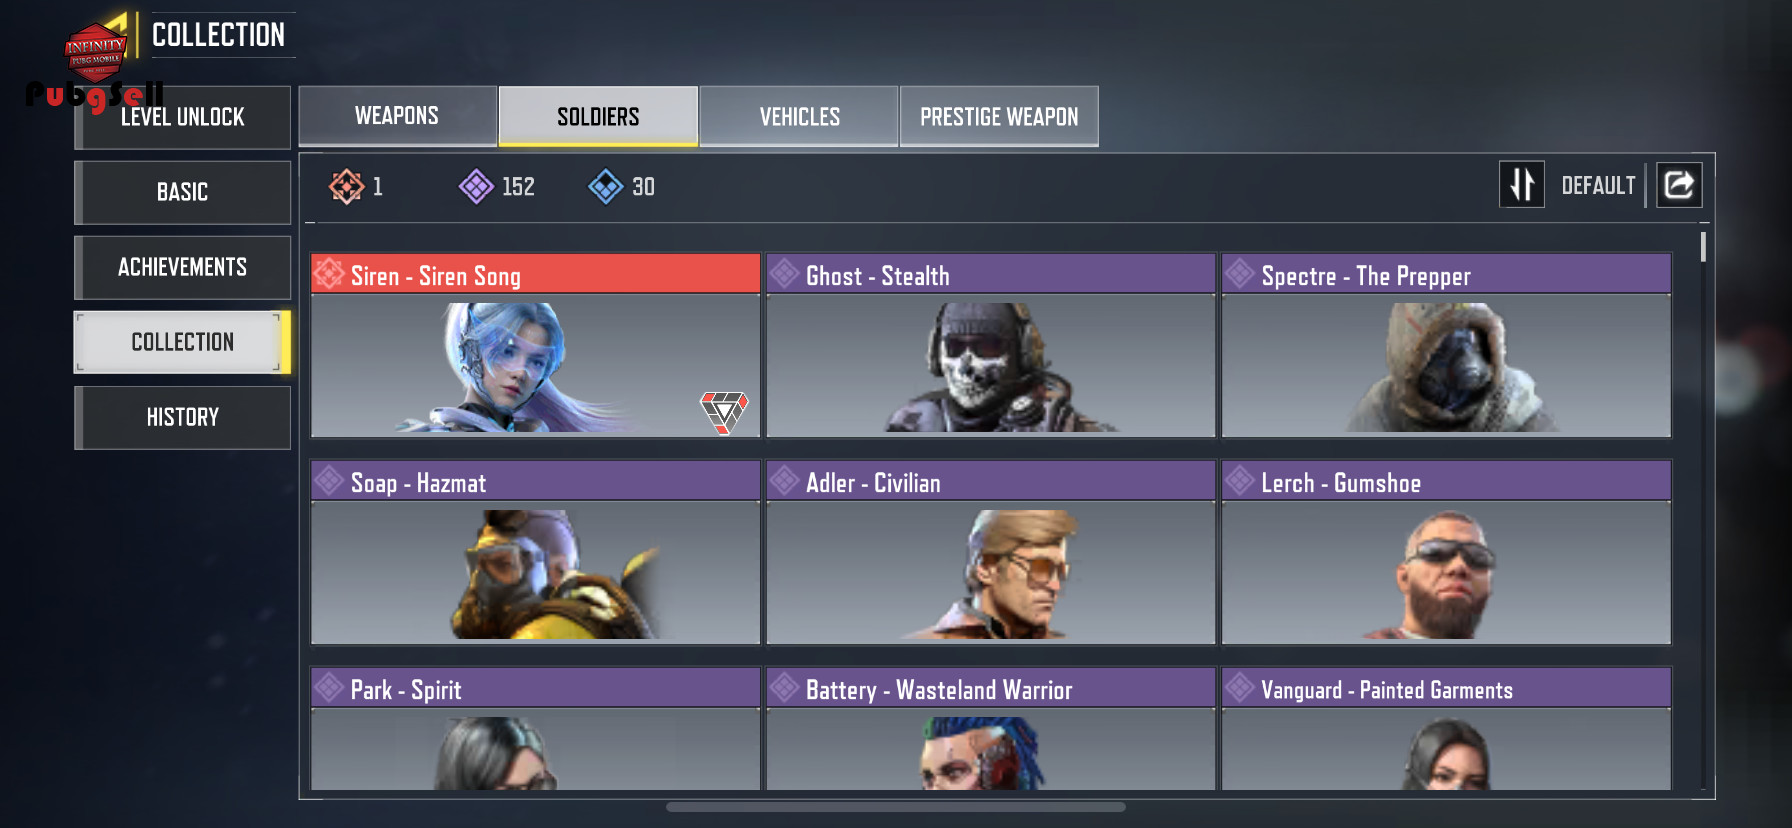Click the vertical scrollbar of the soldier list
1792x828 pixels.
point(1703,247)
